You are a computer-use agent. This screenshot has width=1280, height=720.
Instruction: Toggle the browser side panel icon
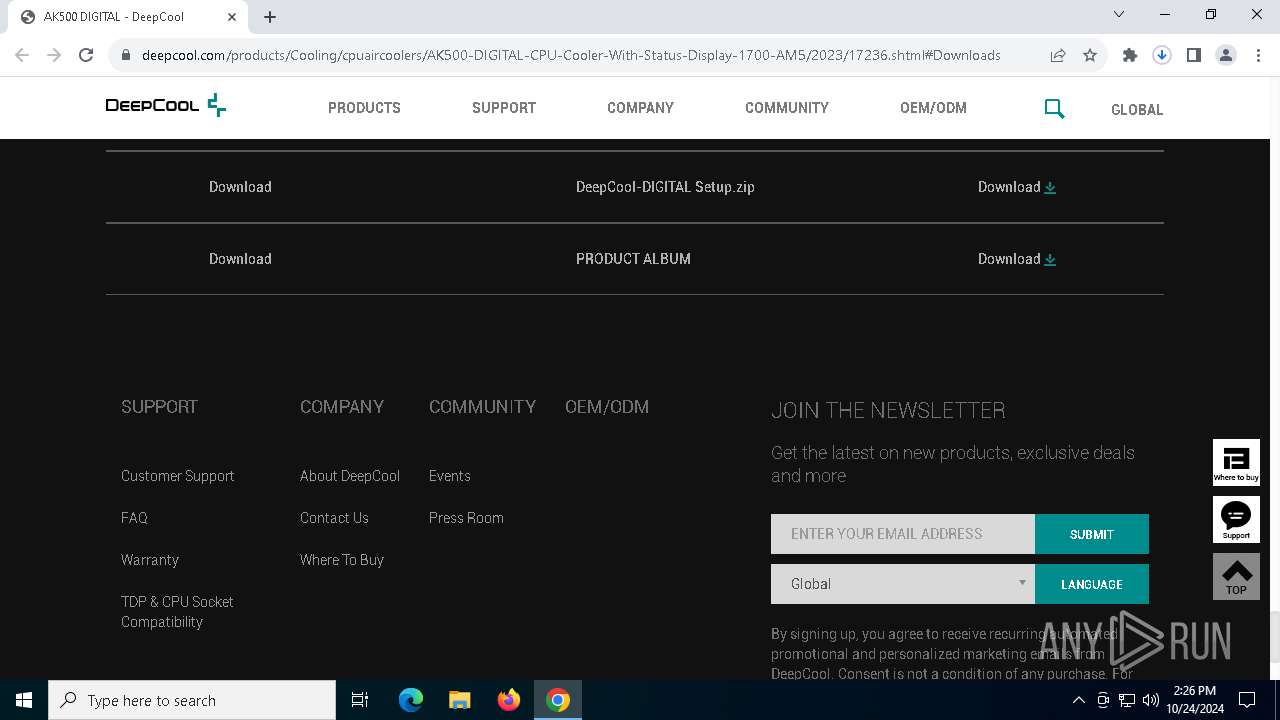pyautogui.click(x=1194, y=55)
